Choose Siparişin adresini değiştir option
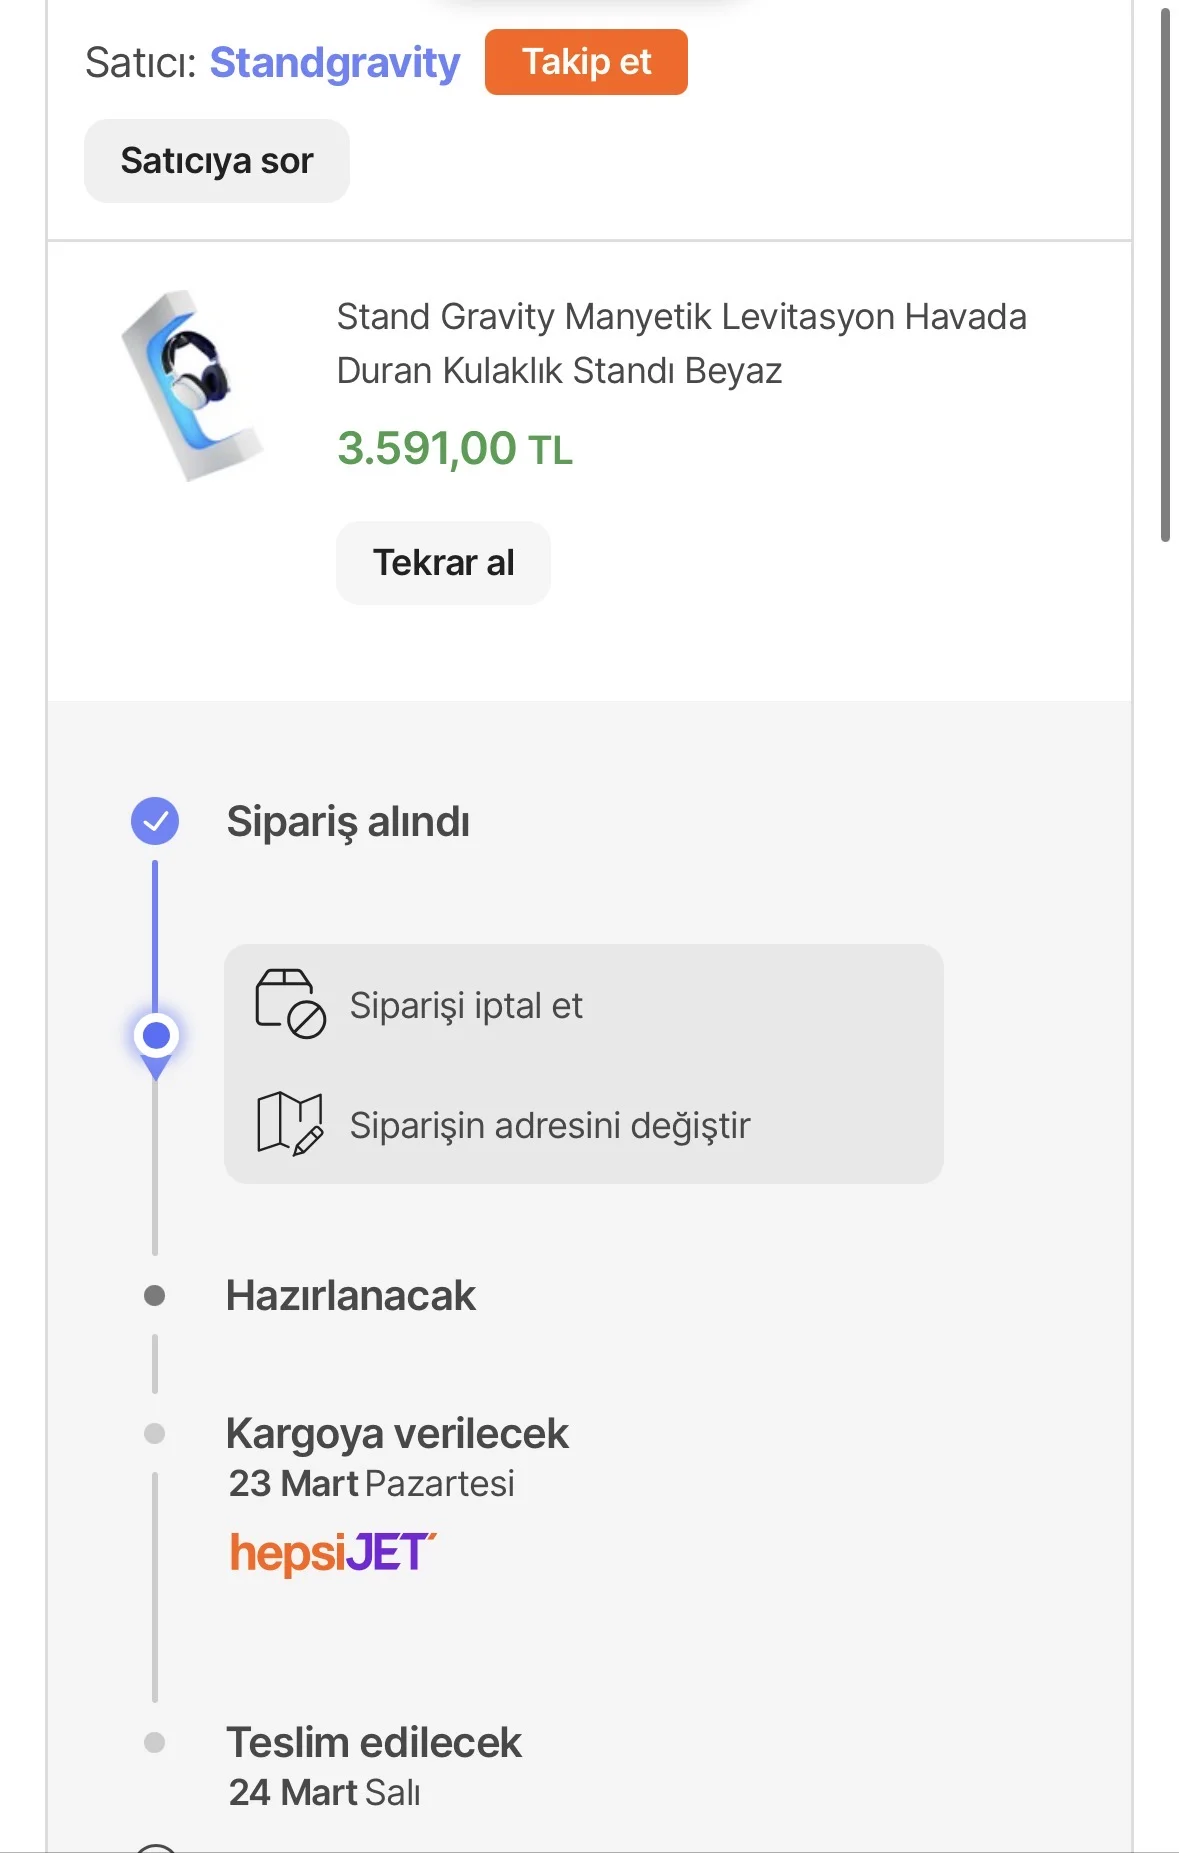The width and height of the screenshot is (1179, 1853). (549, 1125)
